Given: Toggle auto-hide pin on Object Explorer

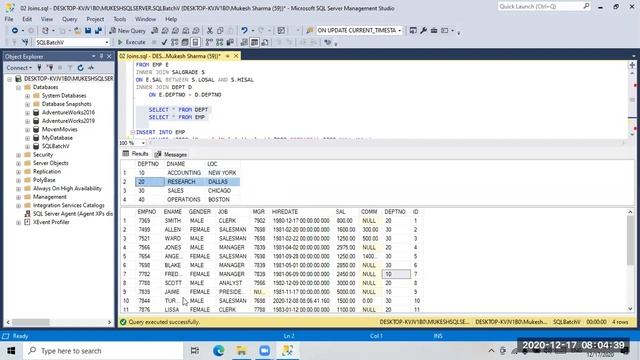Looking at the screenshot, I should click(x=102, y=56).
